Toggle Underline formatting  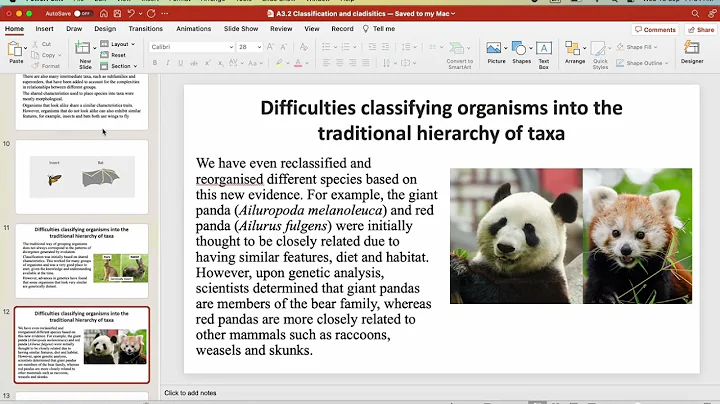point(180,63)
